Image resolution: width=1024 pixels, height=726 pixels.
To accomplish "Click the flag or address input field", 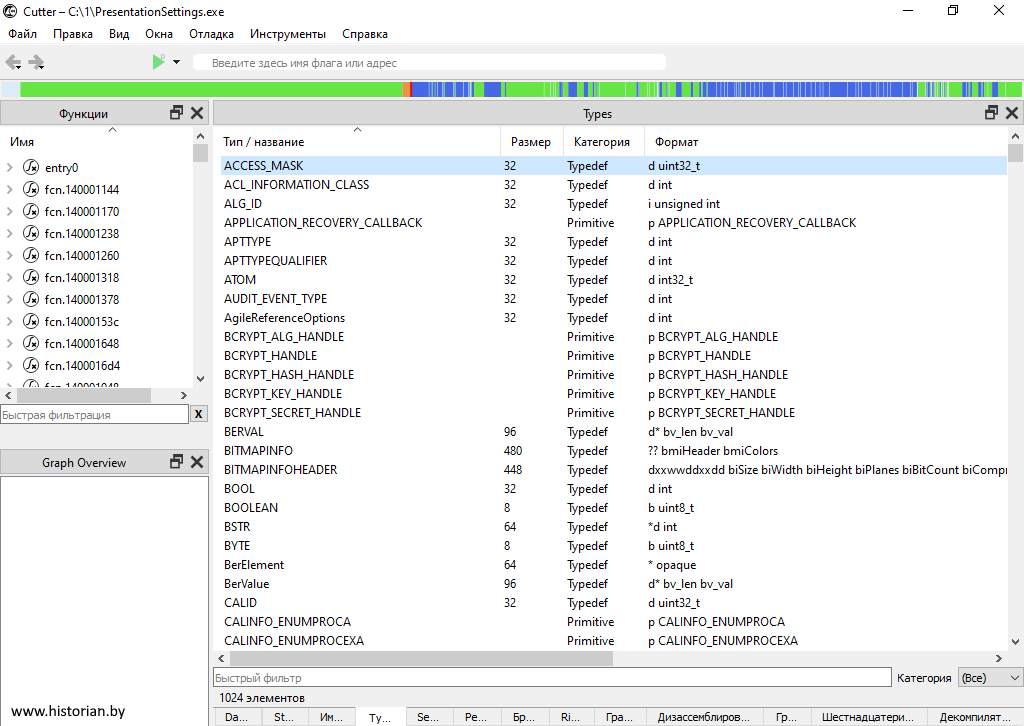I will coord(430,63).
